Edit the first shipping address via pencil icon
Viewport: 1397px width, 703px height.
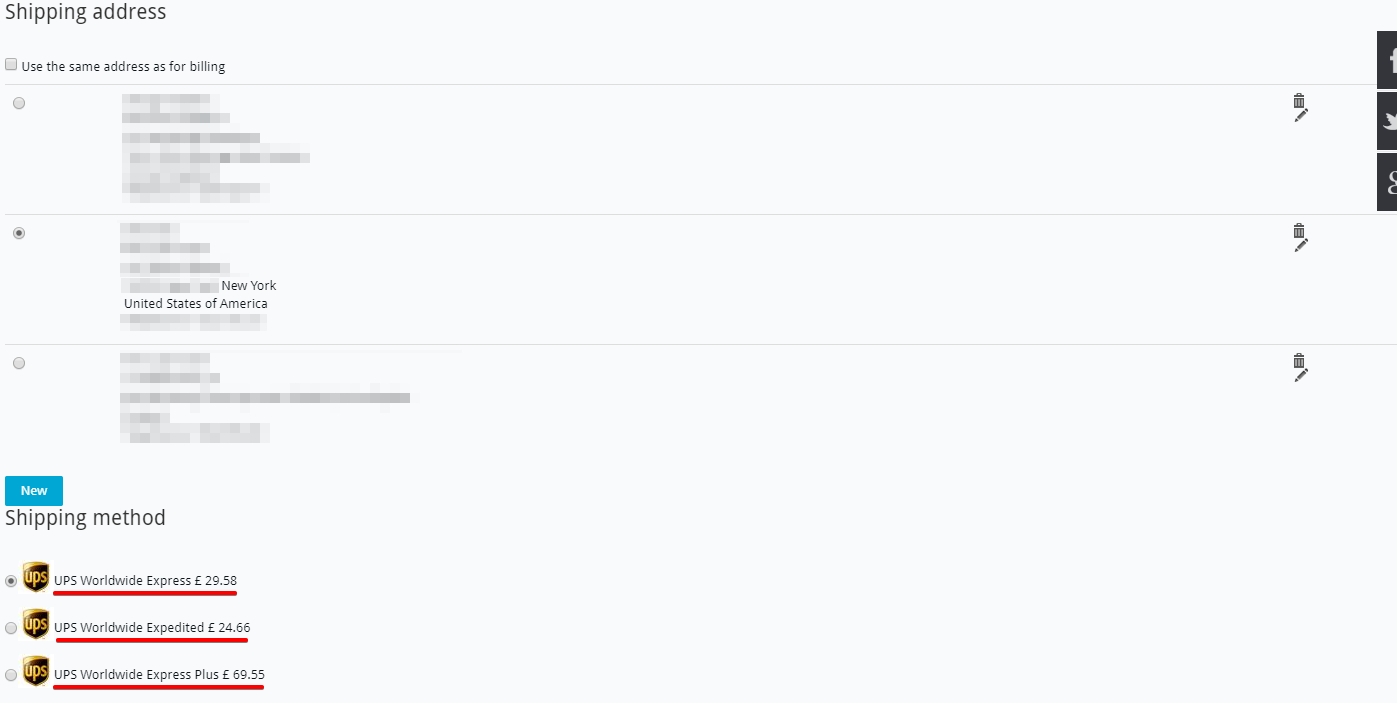pyautogui.click(x=1300, y=115)
